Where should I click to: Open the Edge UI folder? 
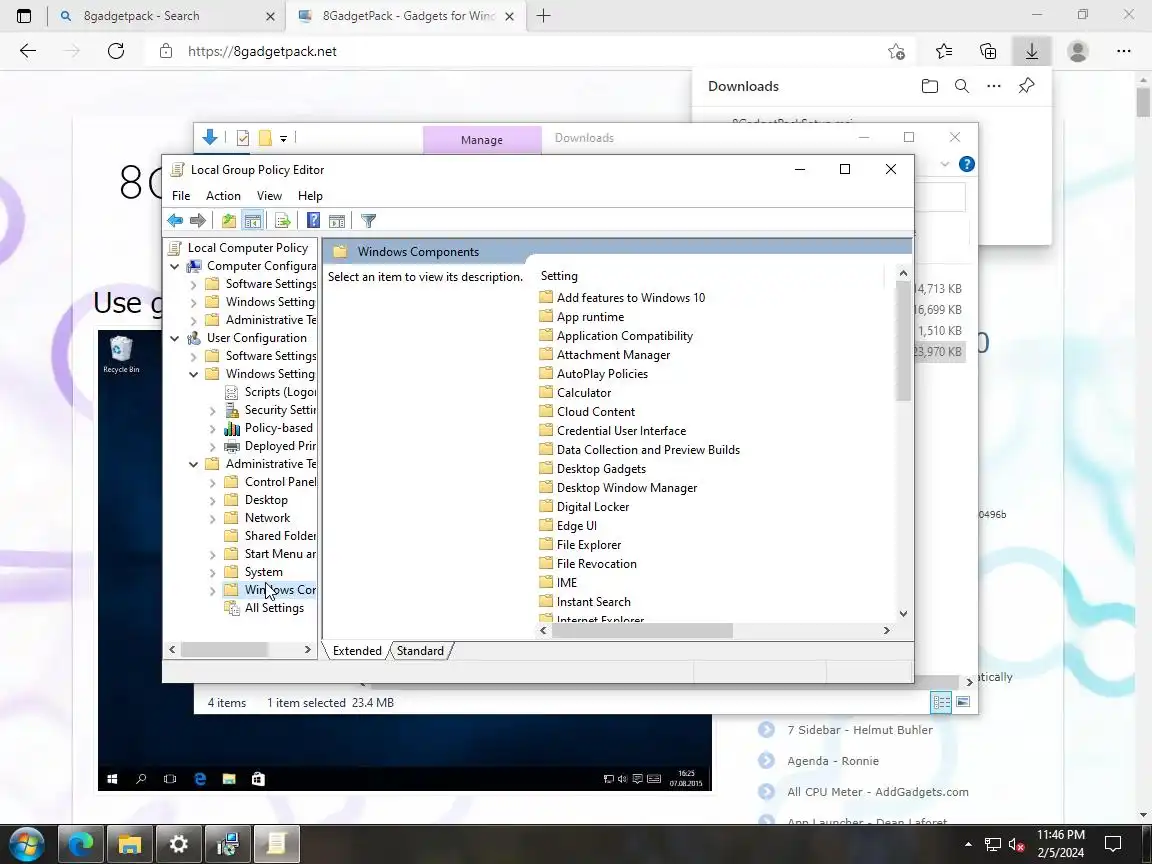pos(577,526)
